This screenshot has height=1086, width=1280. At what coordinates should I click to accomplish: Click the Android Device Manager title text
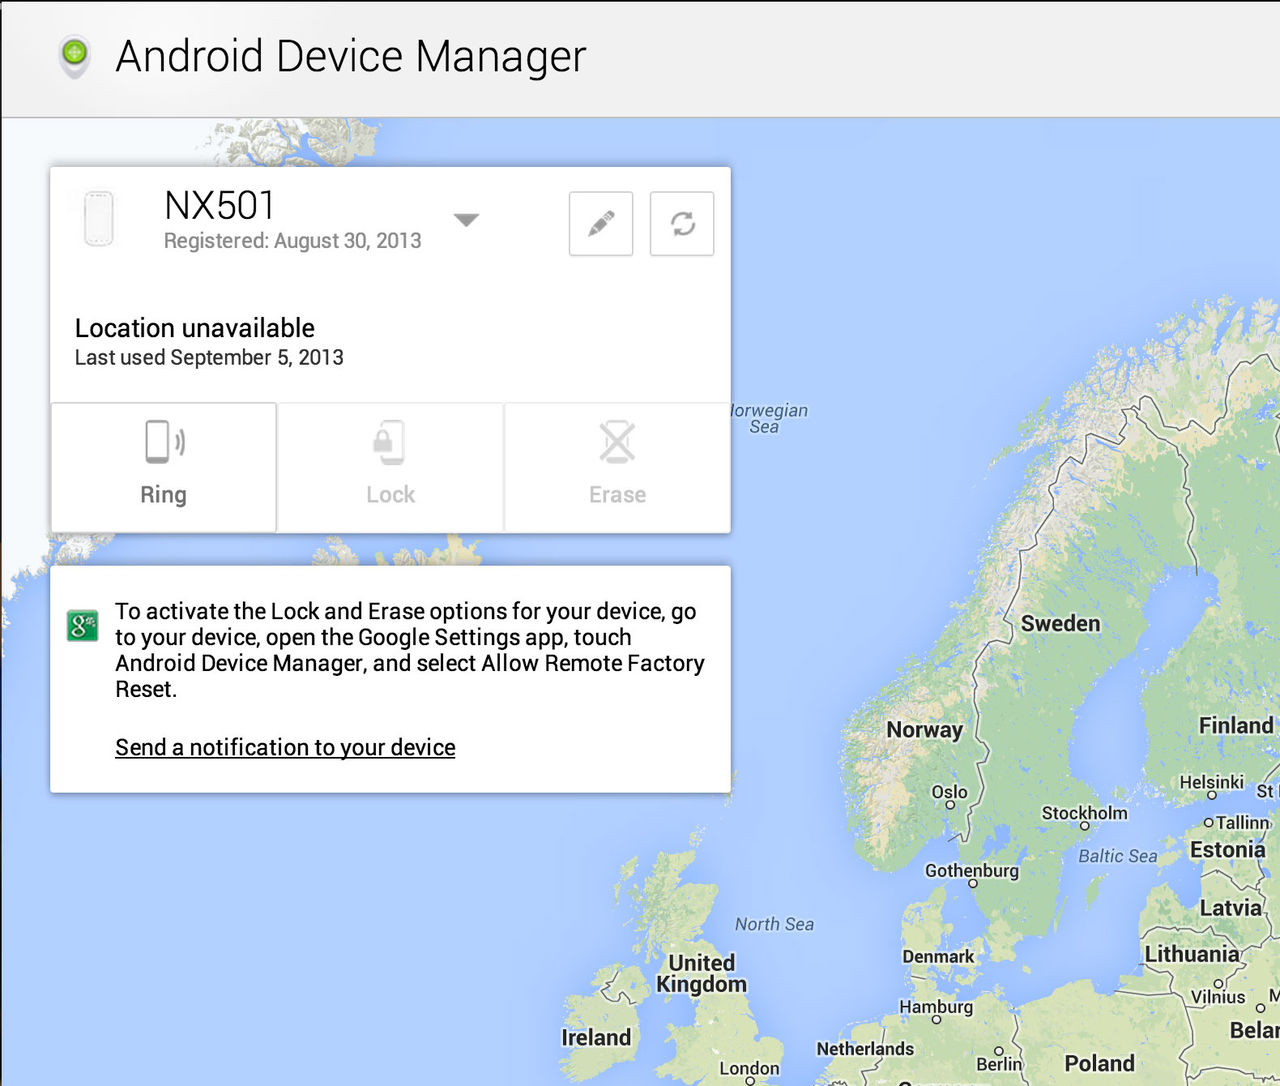point(351,56)
